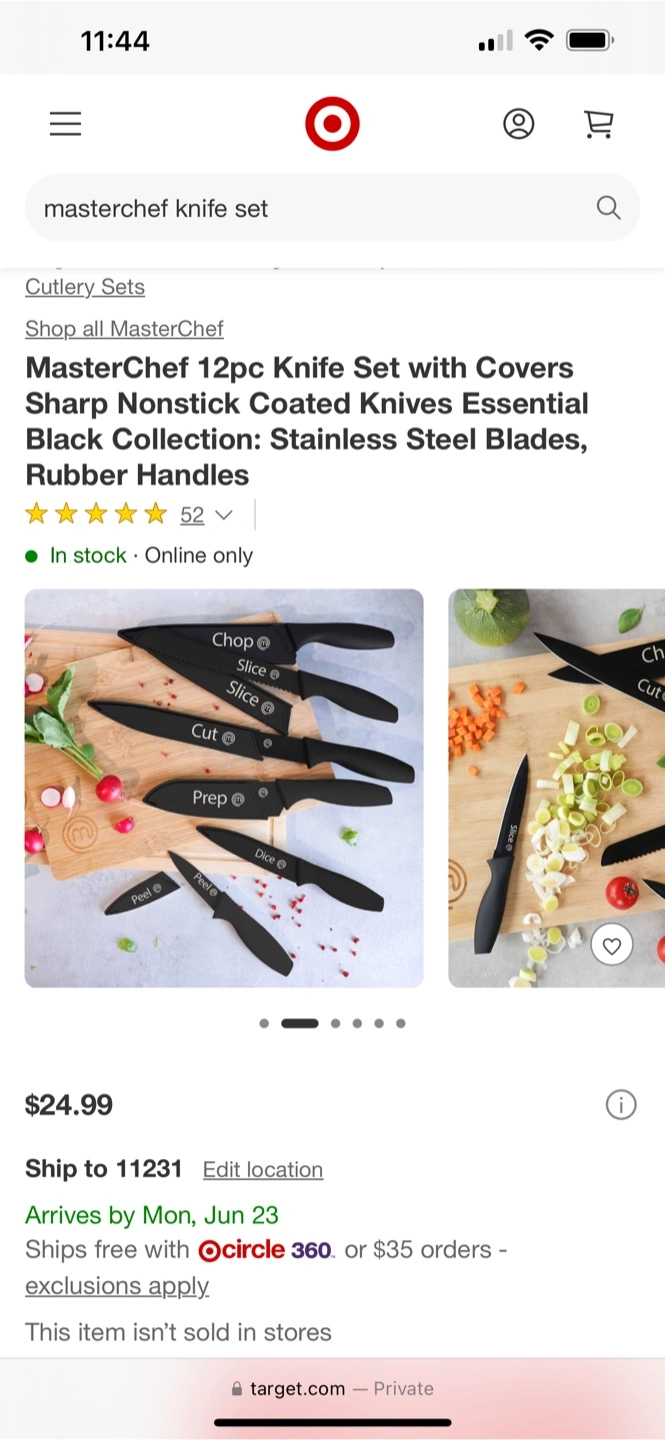Screen dimensions: 665x1440
Task: Open the Cutlery Sets breadcrumb
Action: [85, 287]
